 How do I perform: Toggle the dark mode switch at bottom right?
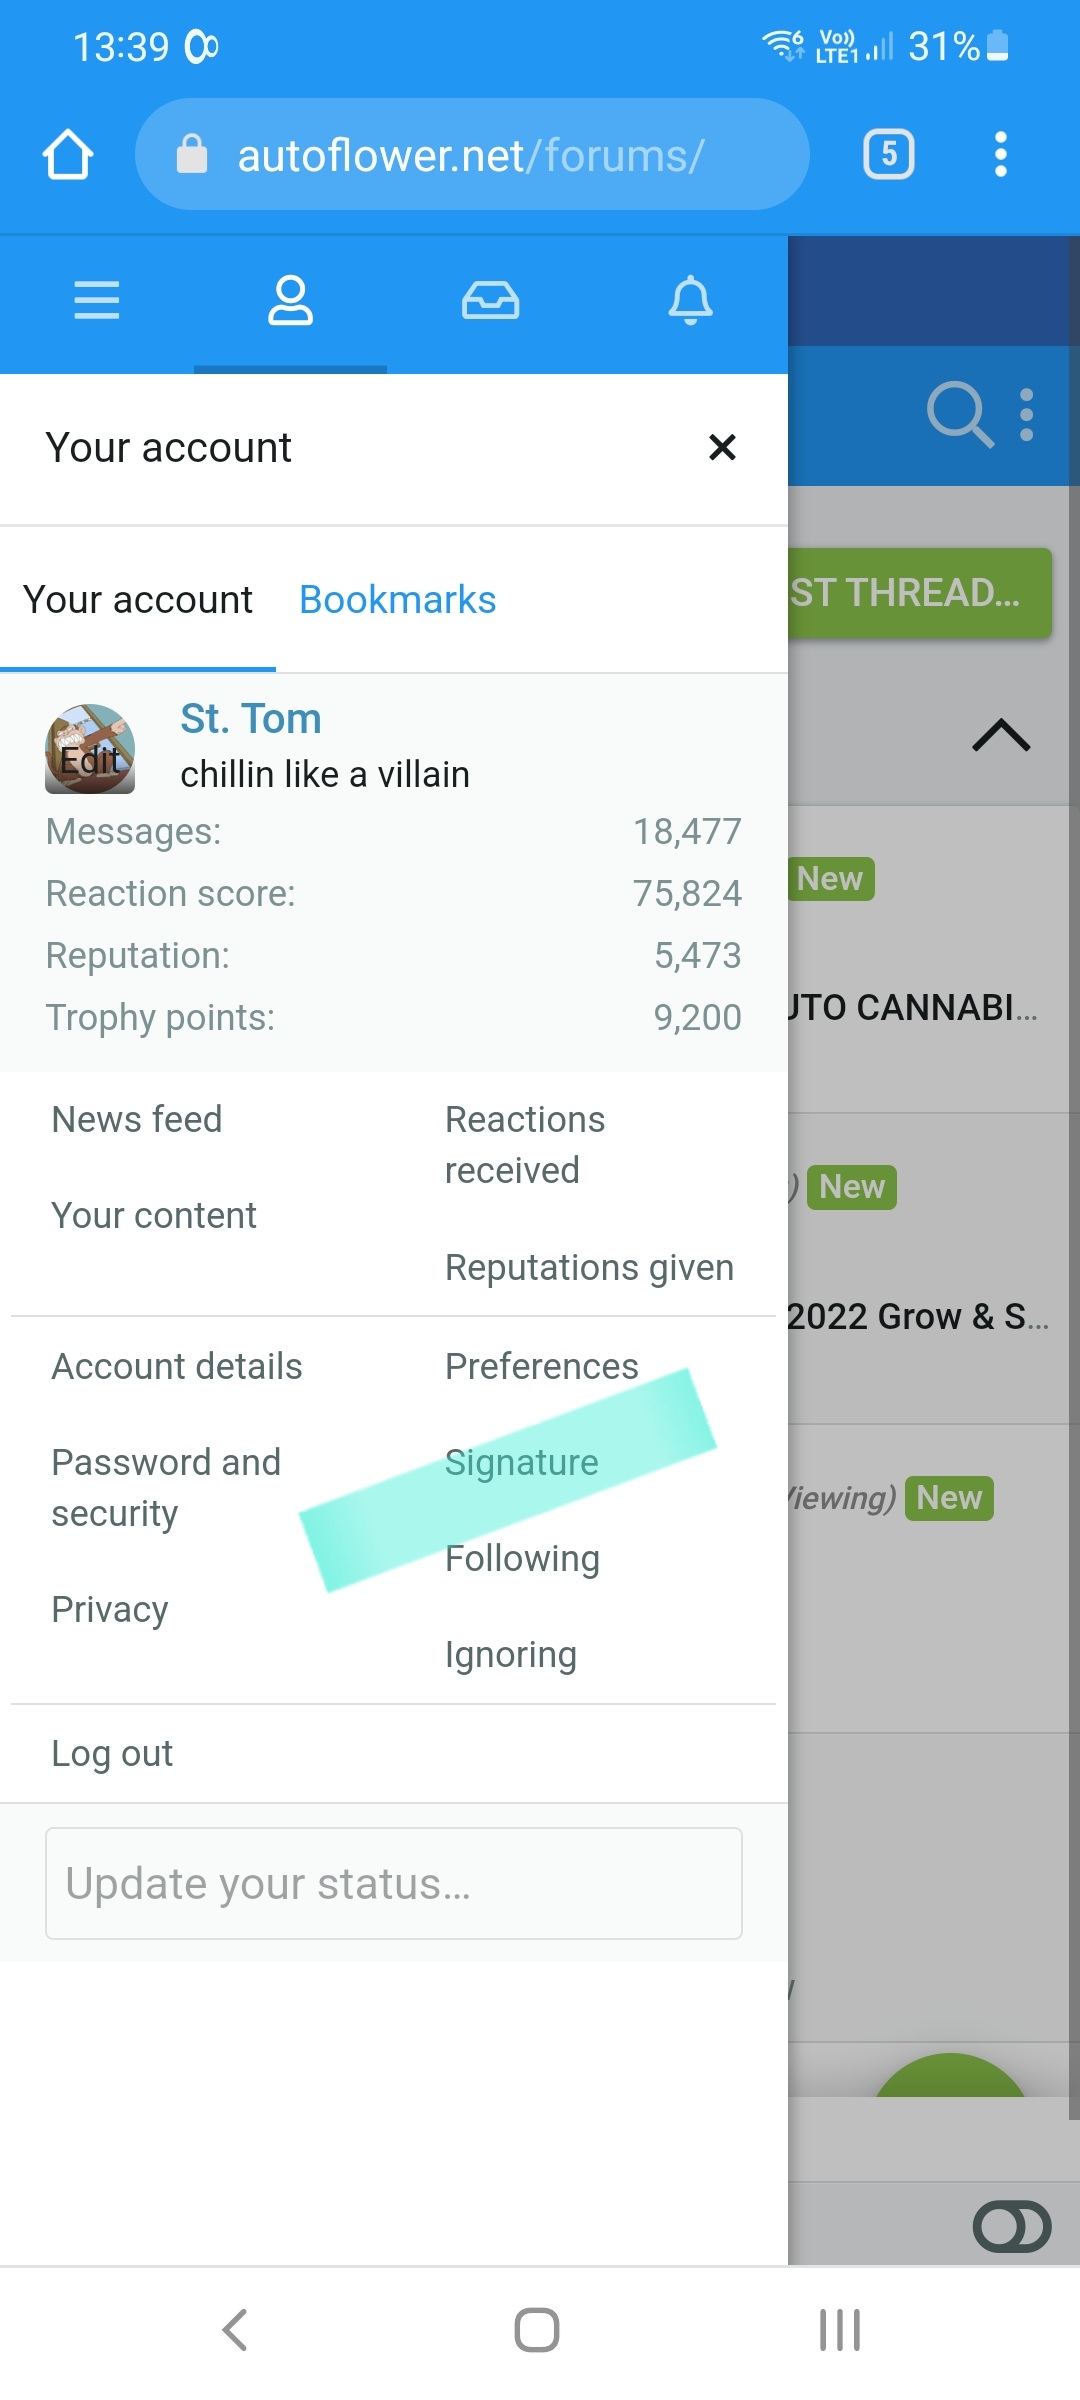pyautogui.click(x=1011, y=2227)
